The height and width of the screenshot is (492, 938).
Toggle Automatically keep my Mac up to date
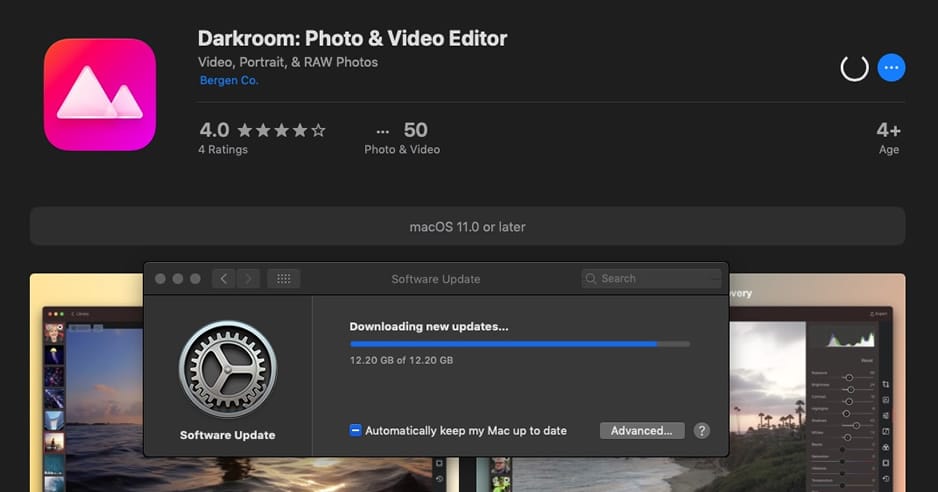click(355, 430)
